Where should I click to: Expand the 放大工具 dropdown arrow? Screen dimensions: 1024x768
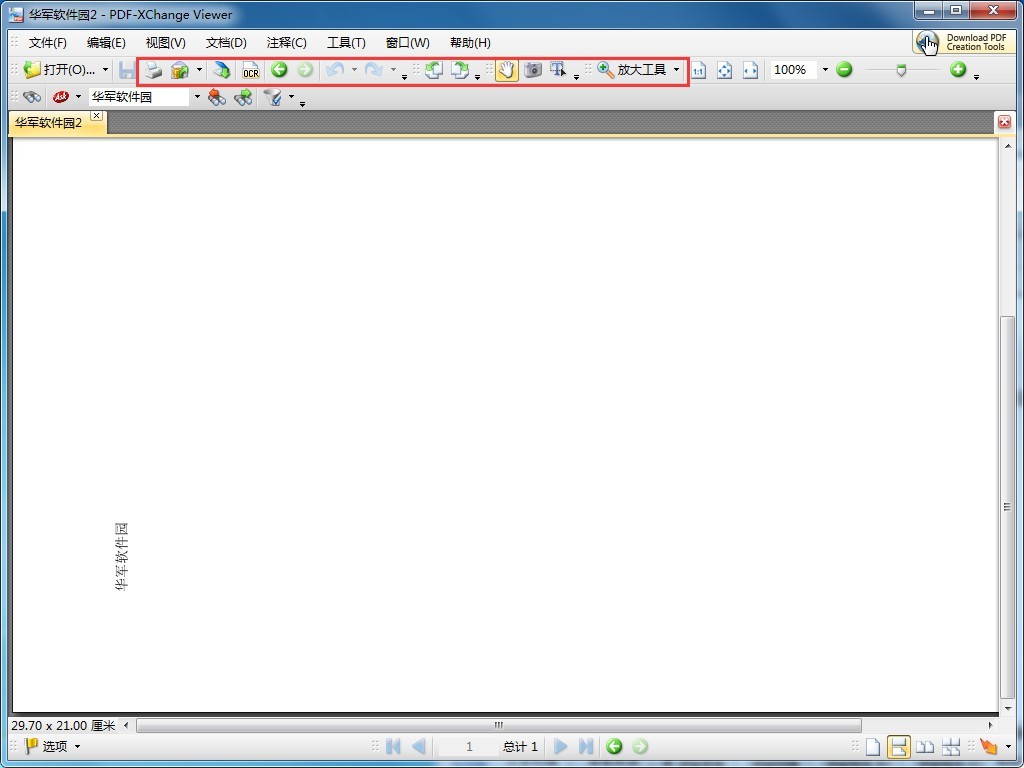pyautogui.click(x=677, y=70)
